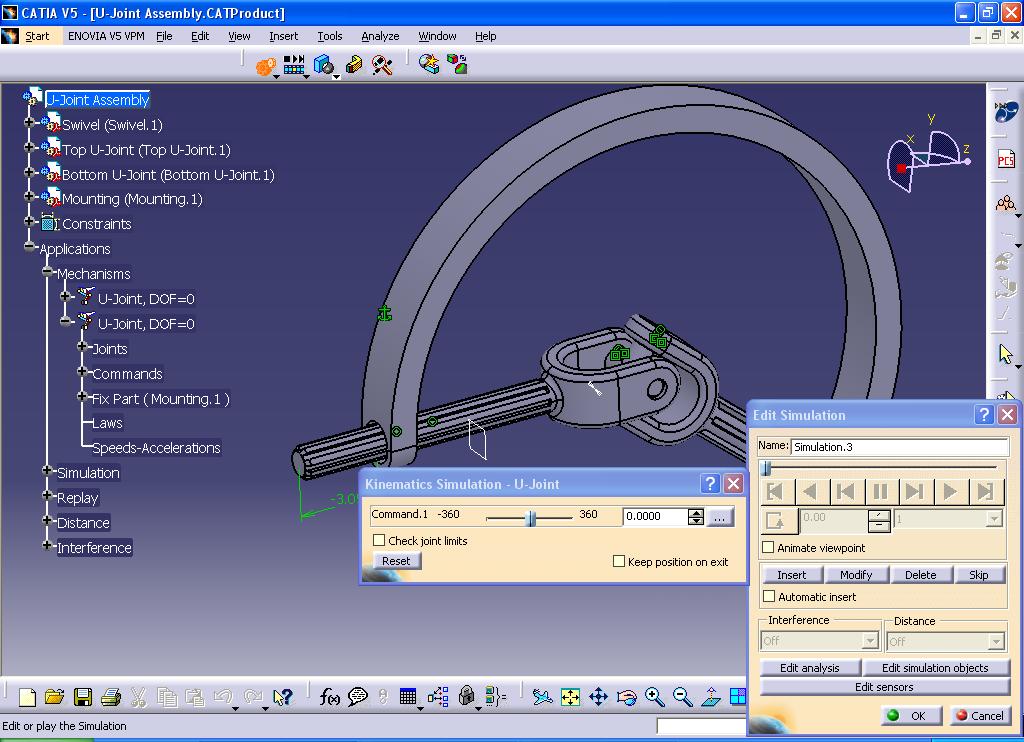Click the Reset button in Kinematics Simulation
1024x742 pixels.
[396, 561]
